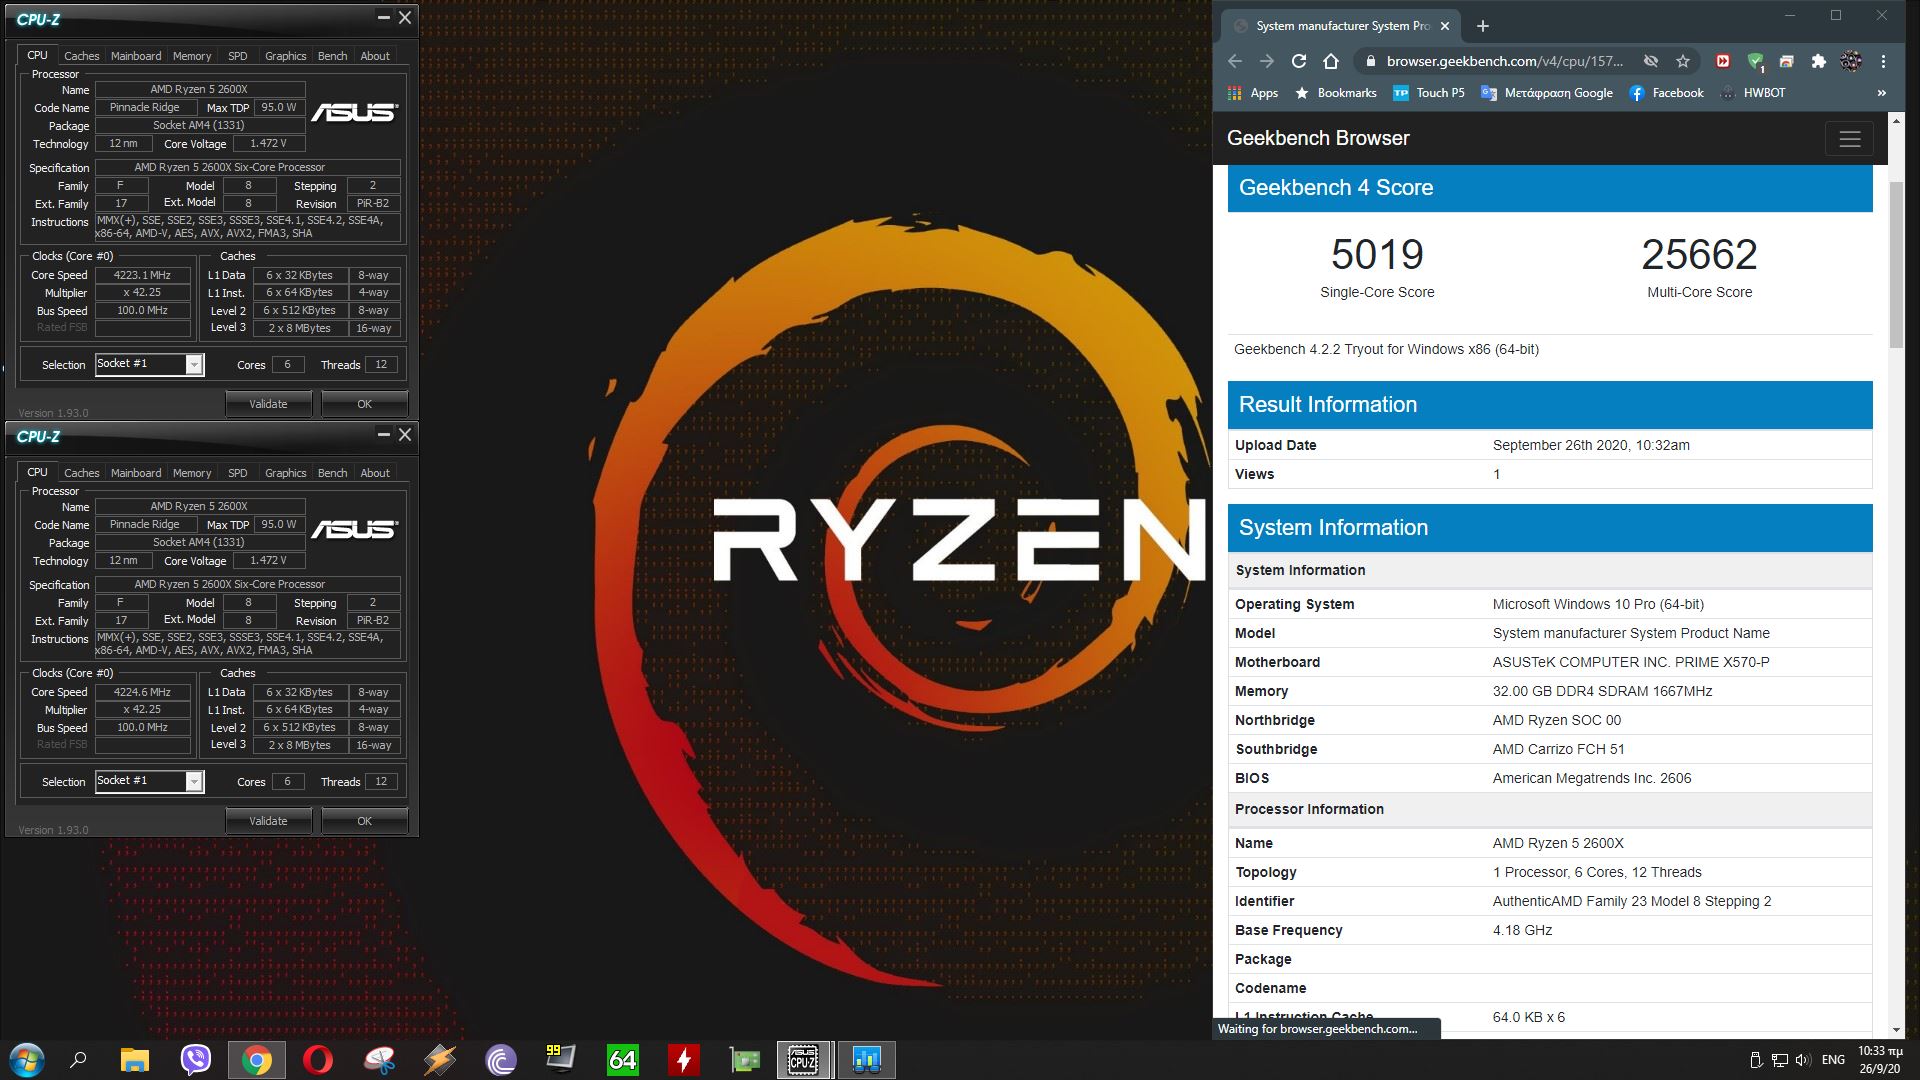The width and height of the screenshot is (1920, 1080).
Task: Click the geekbench URL address bar
Action: point(1504,61)
